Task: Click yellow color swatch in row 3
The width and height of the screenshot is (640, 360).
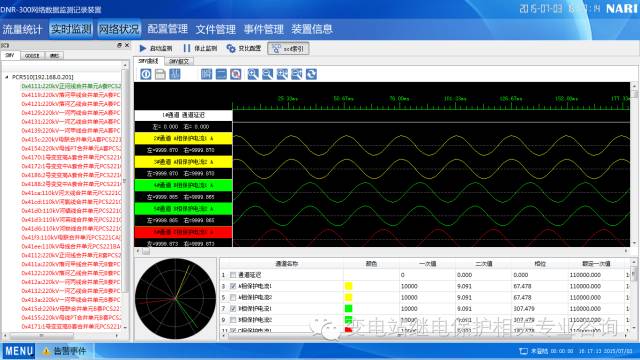Action: 348,286
